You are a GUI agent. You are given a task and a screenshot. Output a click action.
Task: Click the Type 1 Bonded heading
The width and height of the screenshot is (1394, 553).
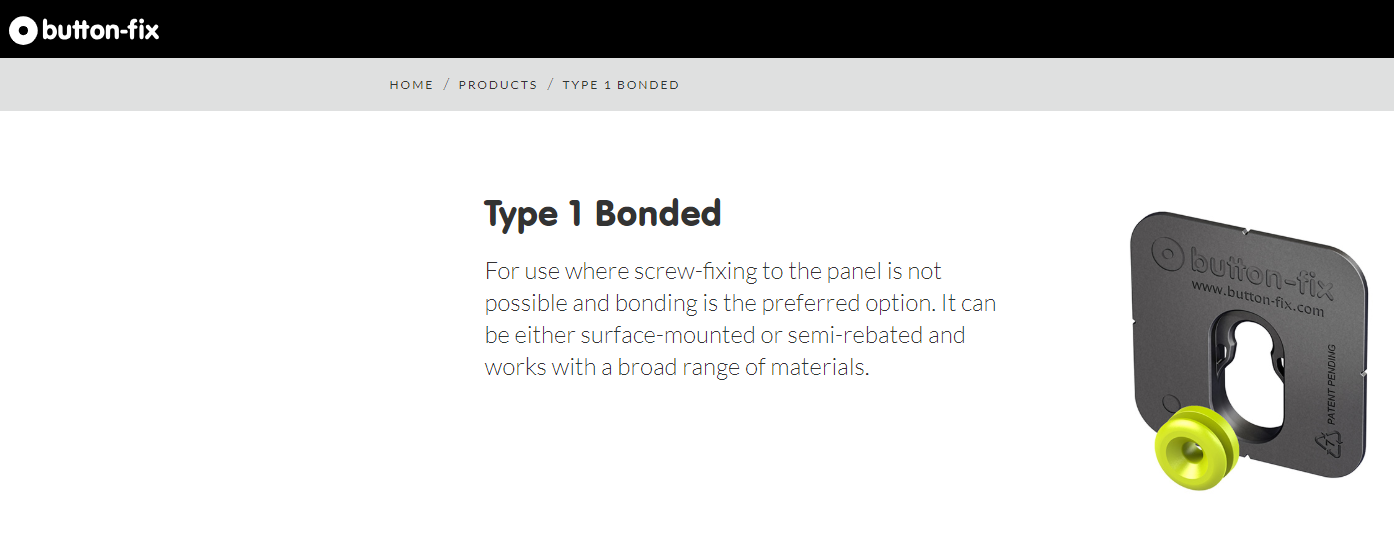[x=602, y=214]
